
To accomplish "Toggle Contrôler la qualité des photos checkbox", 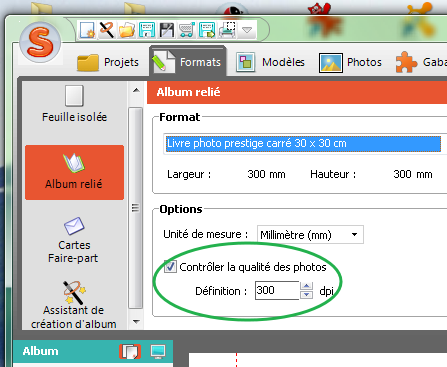I will (x=170, y=267).
